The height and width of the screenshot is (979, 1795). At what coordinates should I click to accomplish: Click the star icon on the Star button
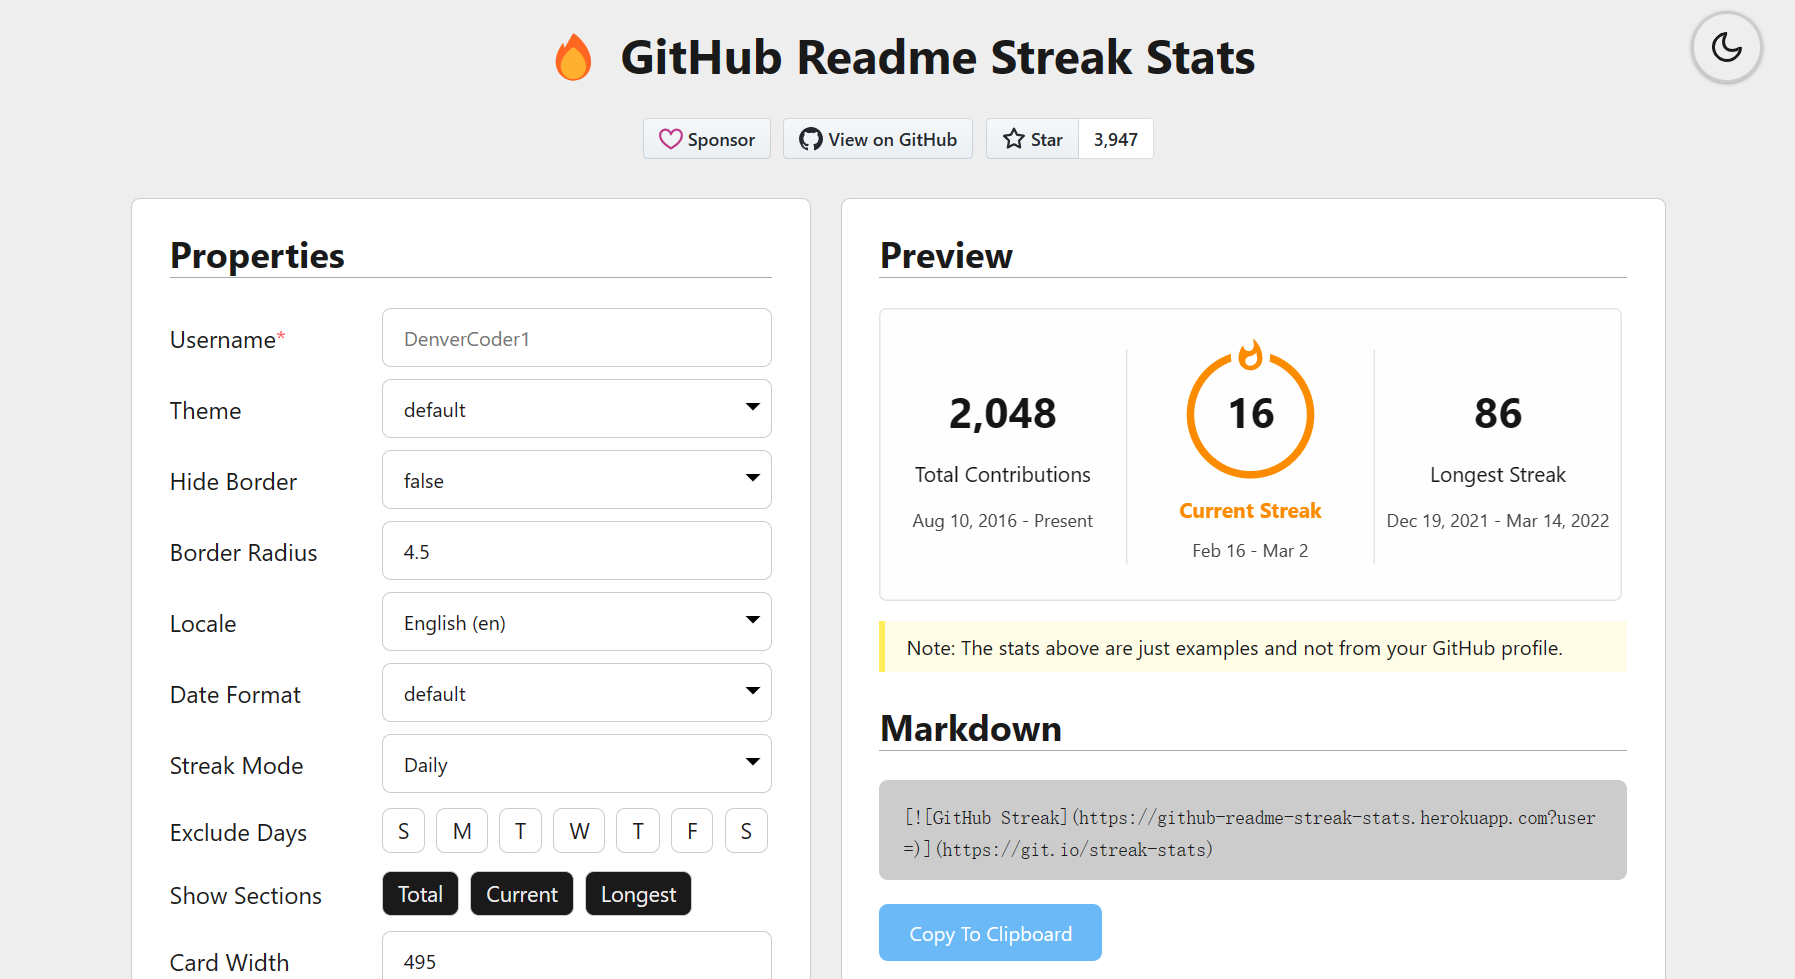[1014, 139]
